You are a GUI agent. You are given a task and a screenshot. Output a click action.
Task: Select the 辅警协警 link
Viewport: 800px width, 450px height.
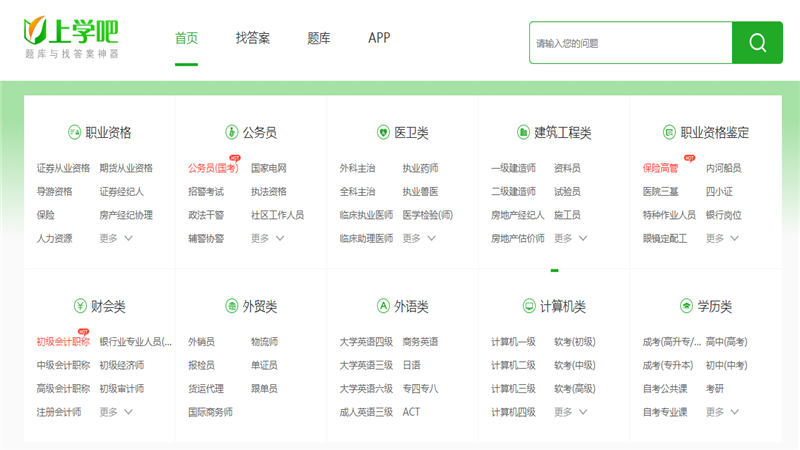(x=206, y=238)
